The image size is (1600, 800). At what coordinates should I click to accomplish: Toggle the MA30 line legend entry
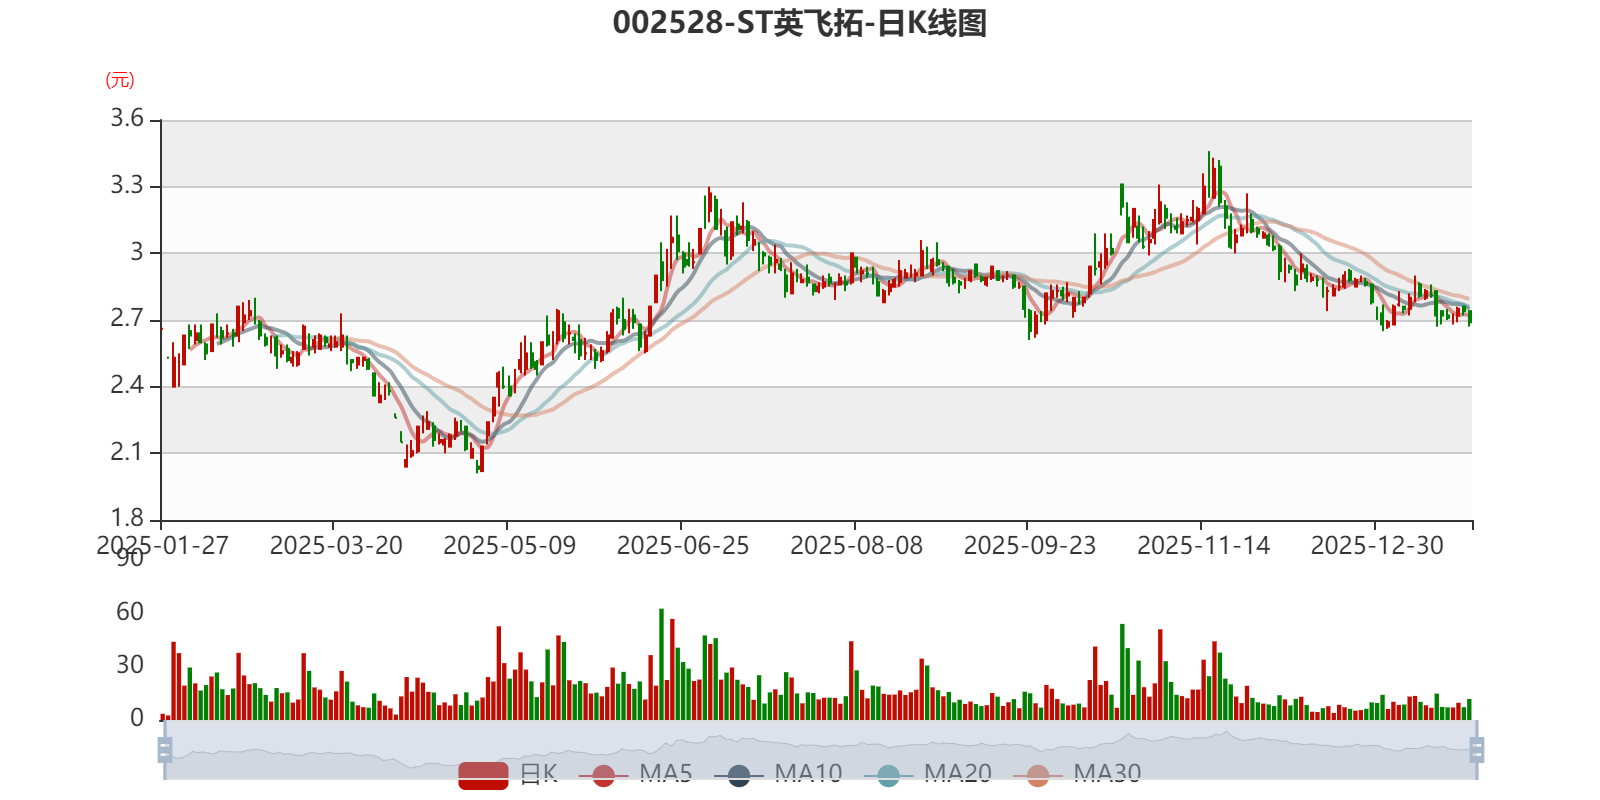pyautogui.click(x=1077, y=774)
